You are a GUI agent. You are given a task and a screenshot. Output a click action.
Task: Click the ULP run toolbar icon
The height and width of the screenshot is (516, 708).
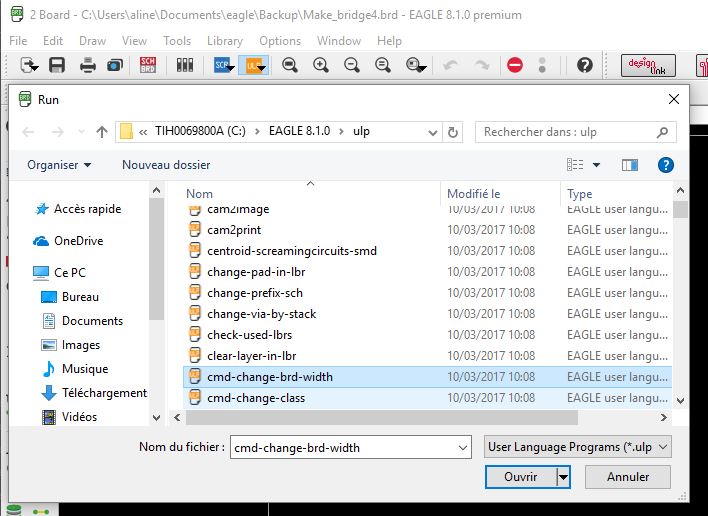(254, 65)
